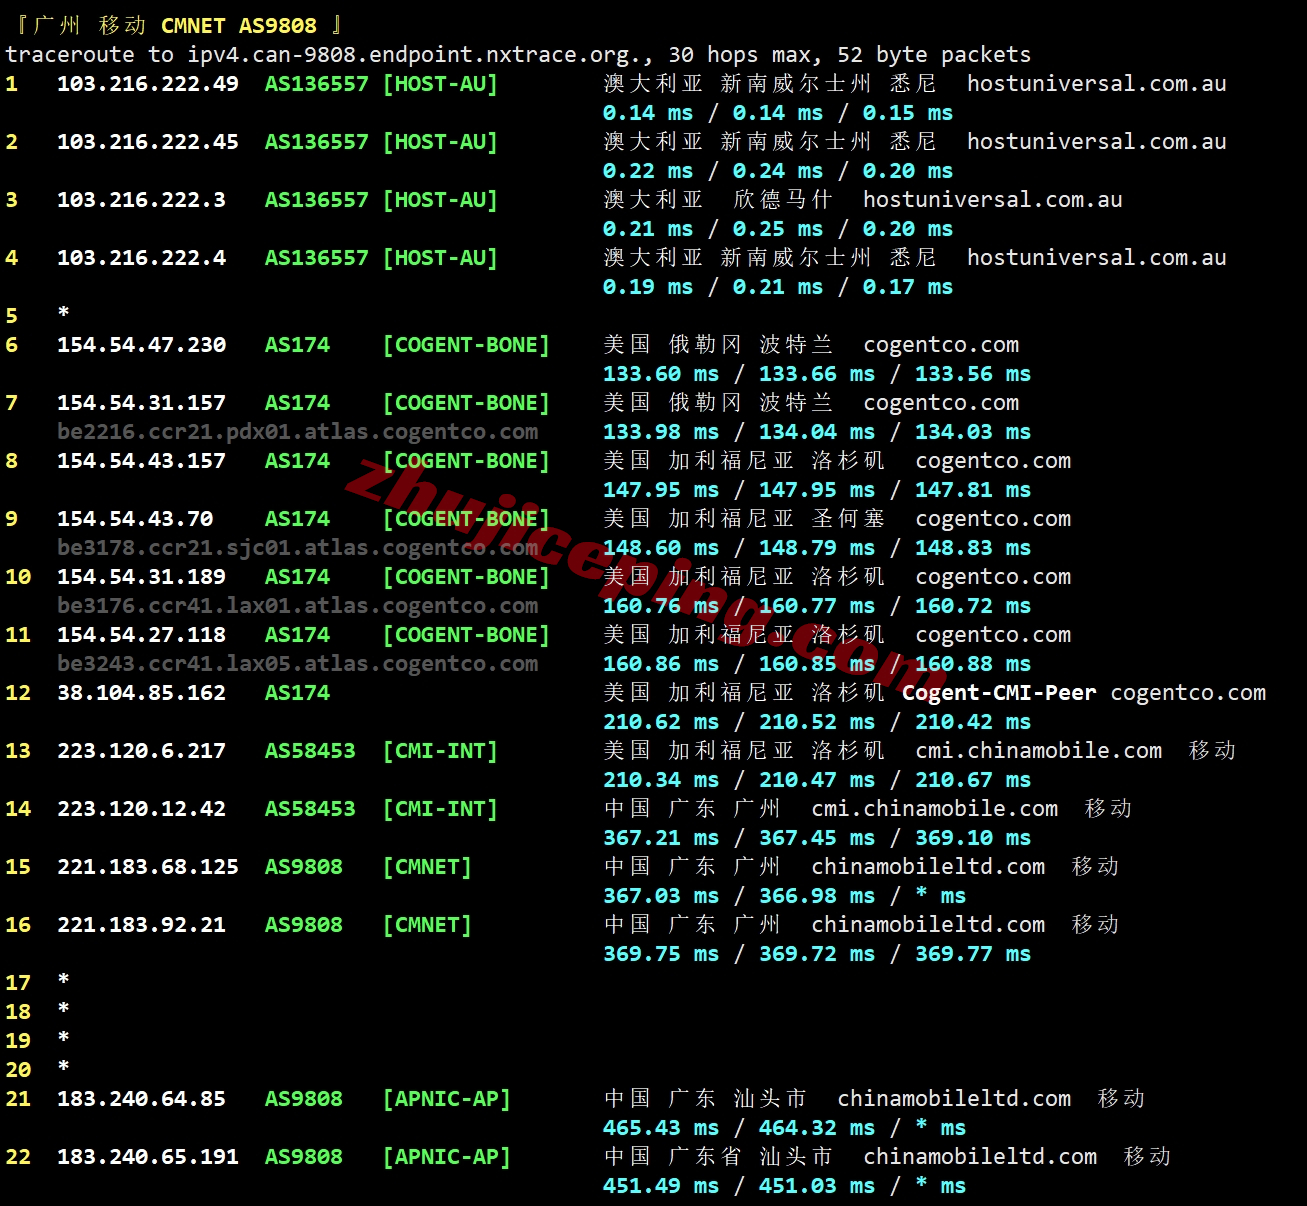Select IP address 154.54.31.157
This screenshot has height=1206, width=1307.
[141, 403]
